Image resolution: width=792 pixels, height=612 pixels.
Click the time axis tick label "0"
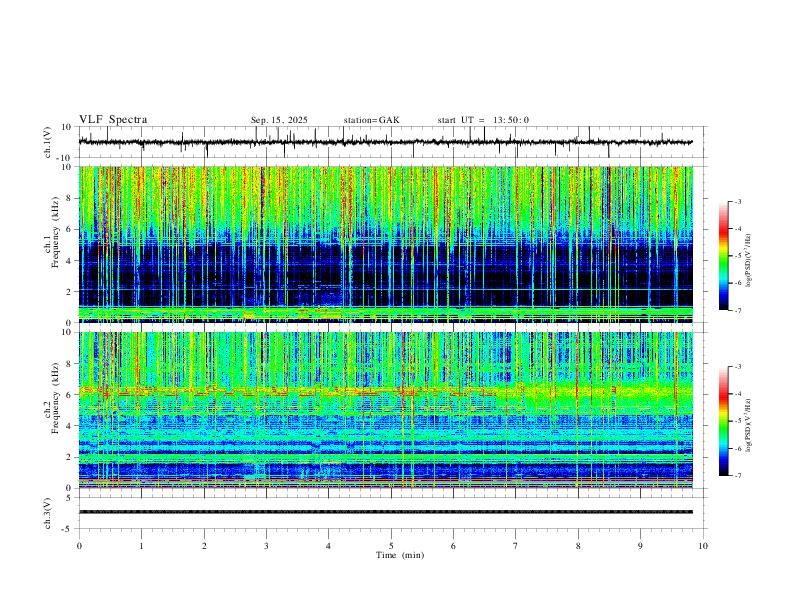click(79, 546)
